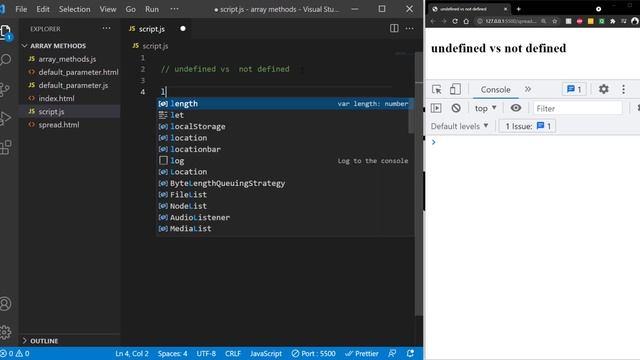This screenshot has height=360, width=640.
Task: Open the top JavaScript context dropdown
Action: [485, 108]
